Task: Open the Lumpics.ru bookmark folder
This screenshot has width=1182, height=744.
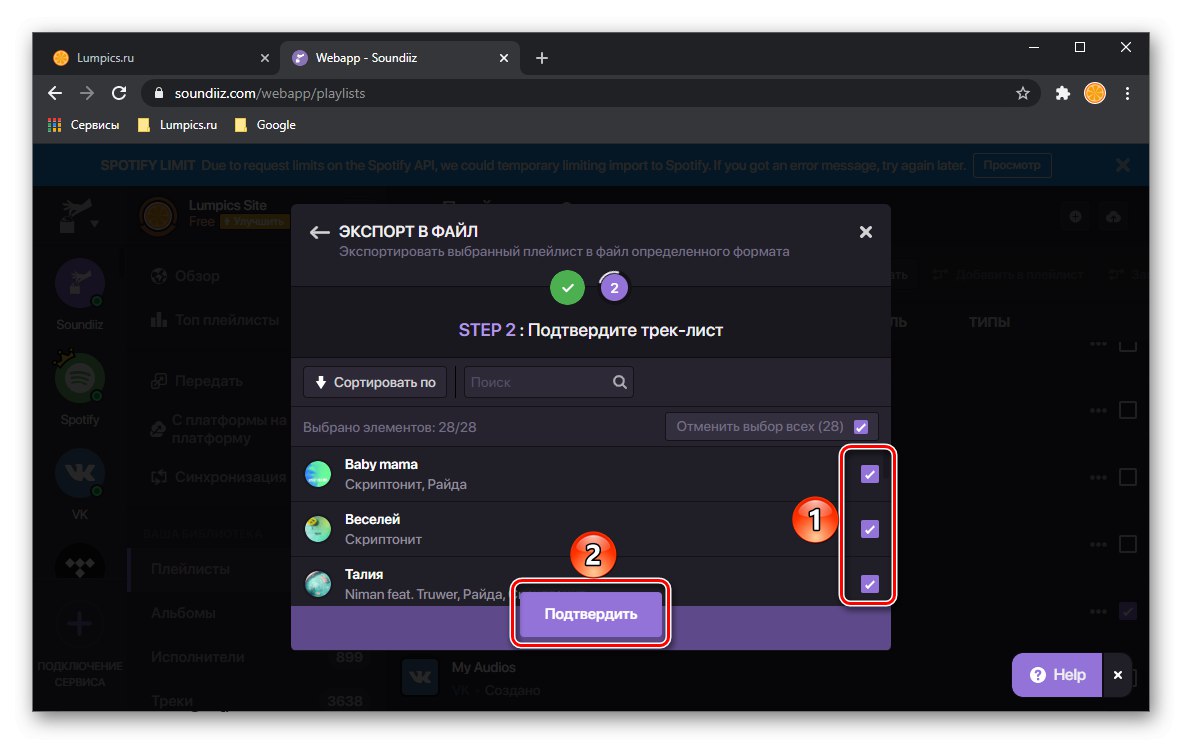Action: click(178, 125)
